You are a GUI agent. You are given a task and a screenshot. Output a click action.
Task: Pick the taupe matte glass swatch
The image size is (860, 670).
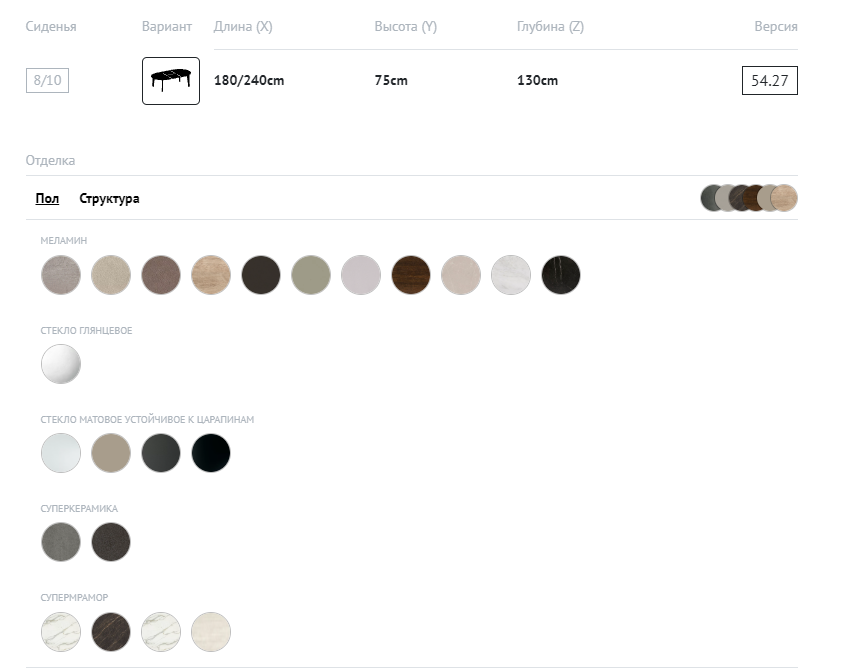[x=111, y=453]
